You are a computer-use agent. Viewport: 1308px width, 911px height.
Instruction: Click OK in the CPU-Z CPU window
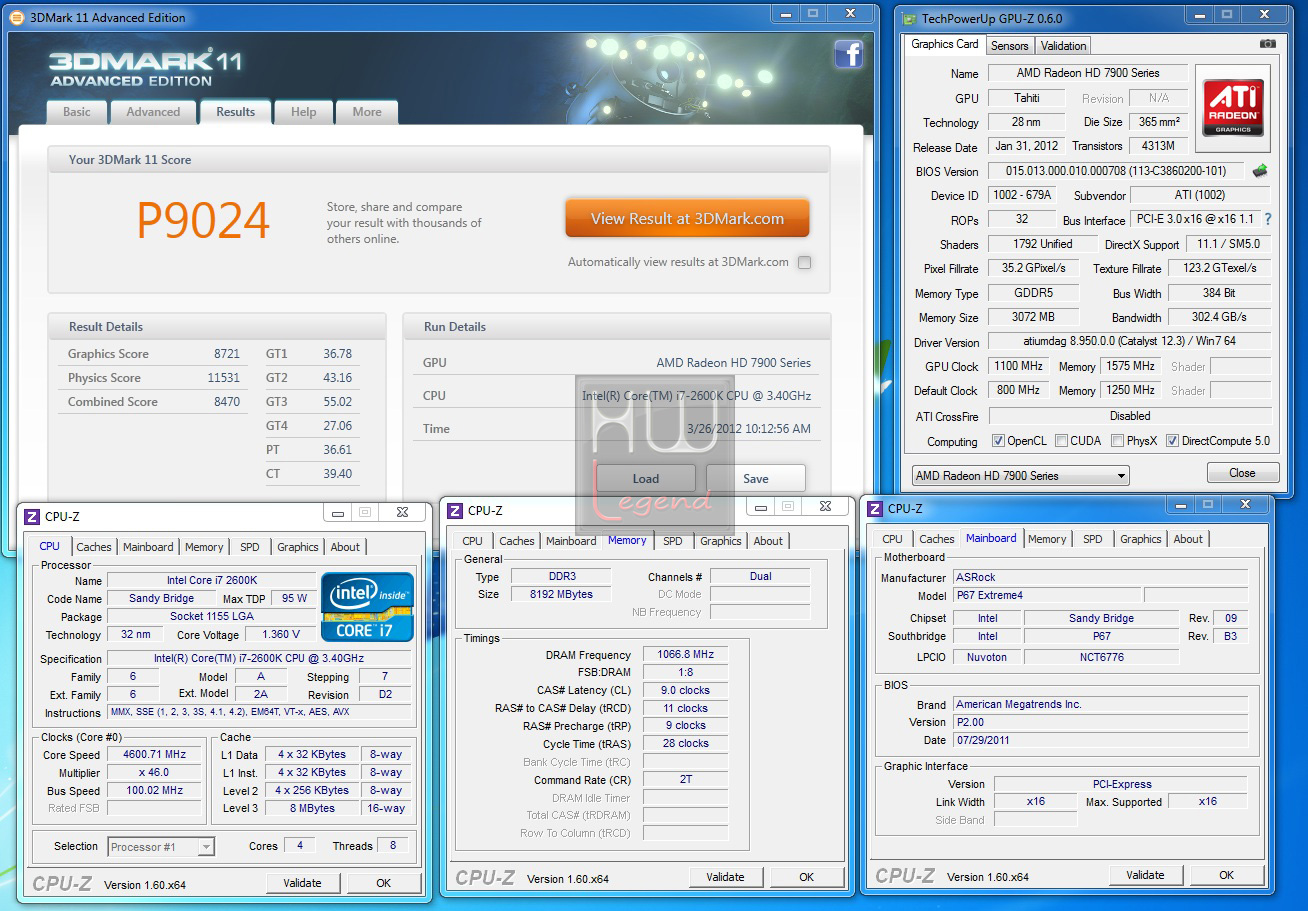point(383,883)
